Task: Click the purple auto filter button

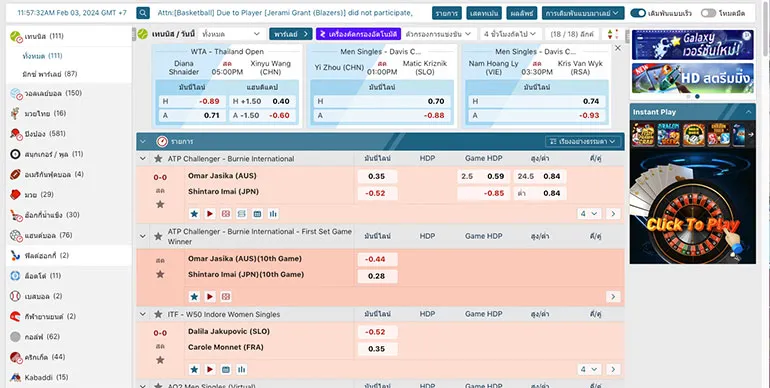Action: (x=358, y=34)
